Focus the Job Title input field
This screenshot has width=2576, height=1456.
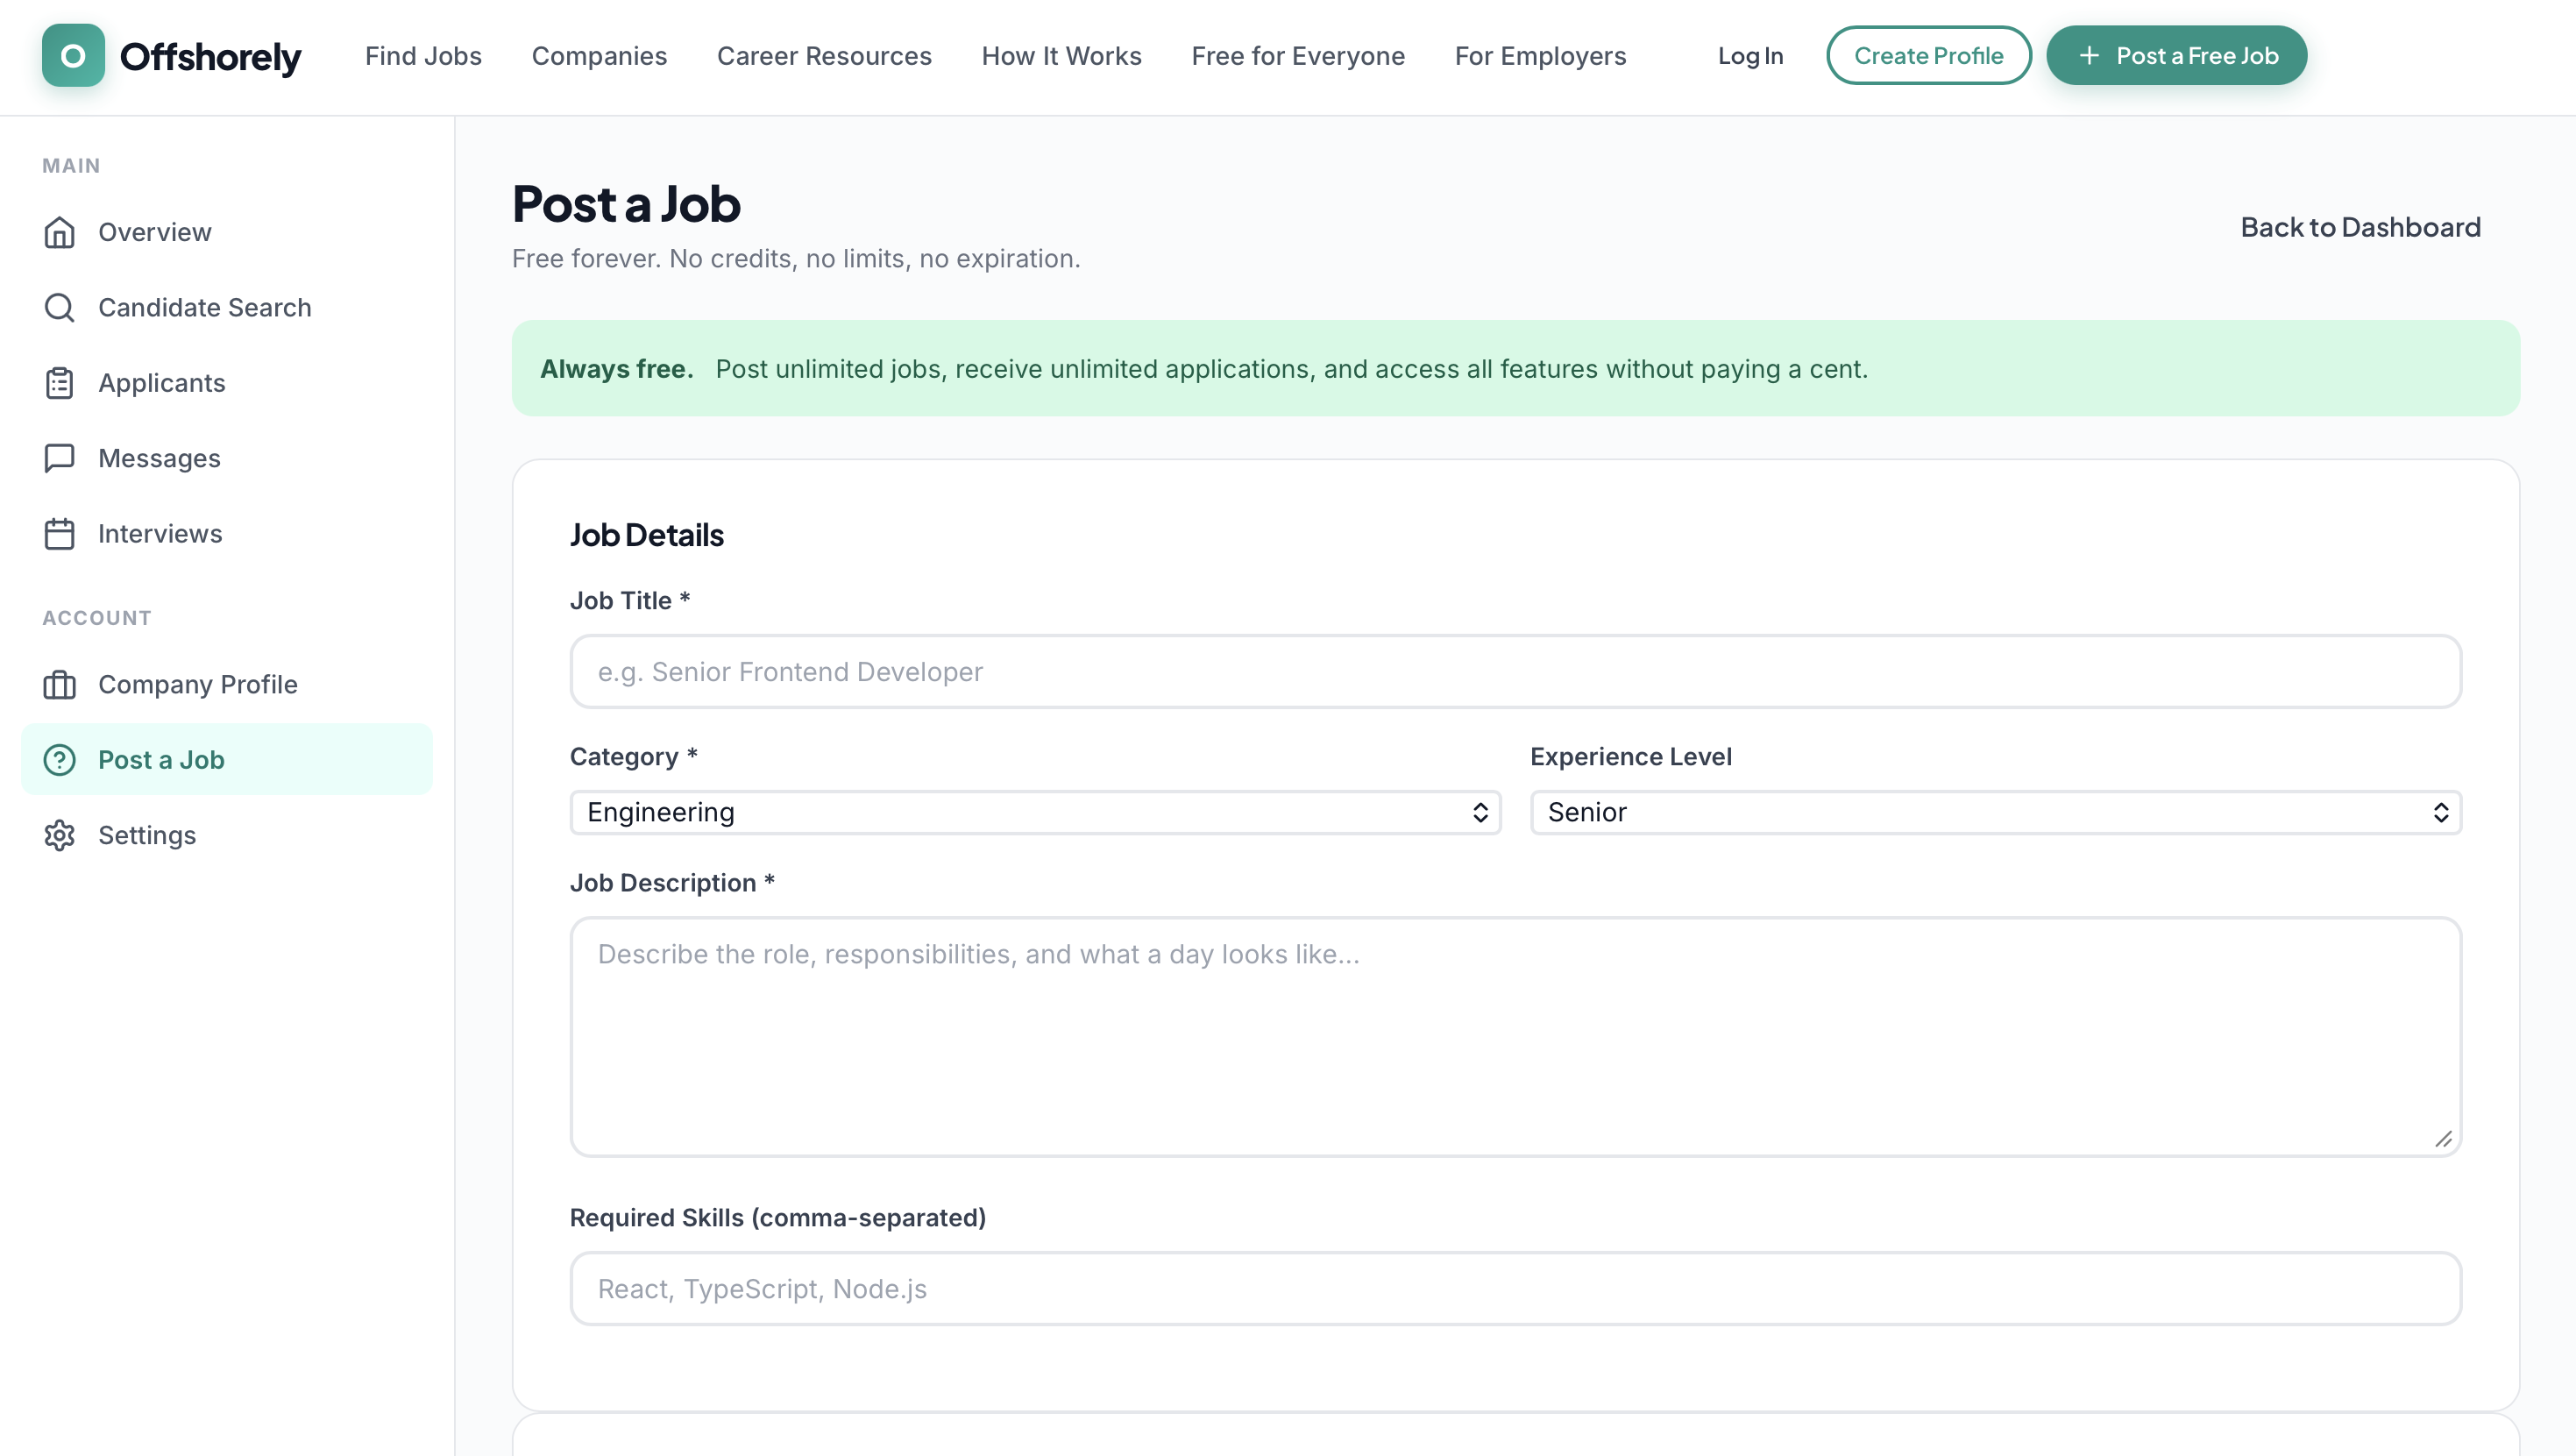pyautogui.click(x=1515, y=672)
